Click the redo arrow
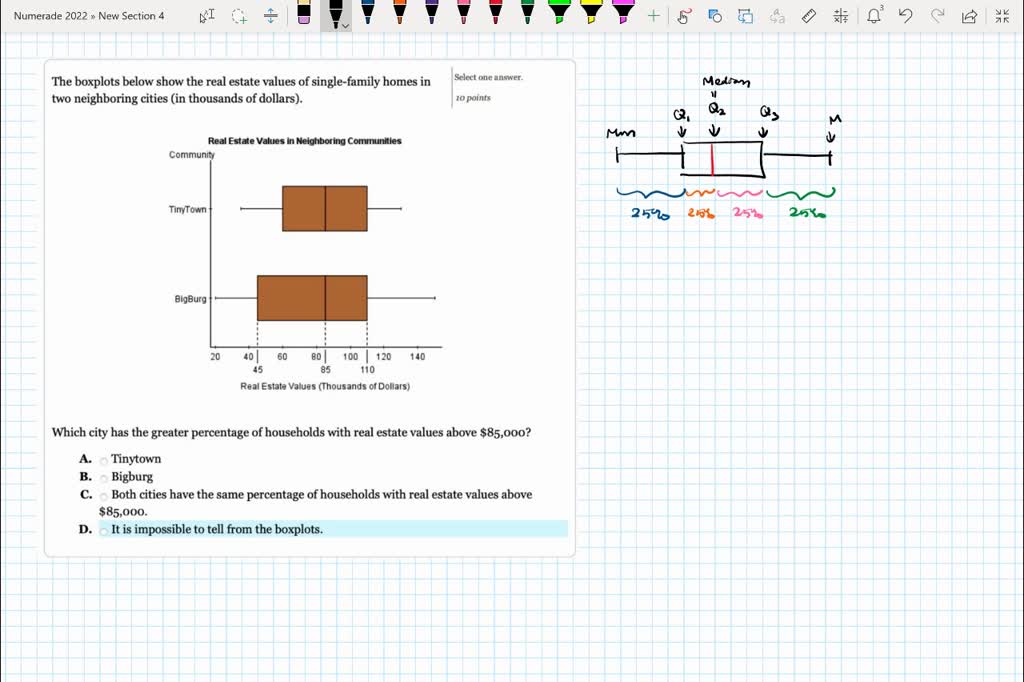 (x=937, y=16)
